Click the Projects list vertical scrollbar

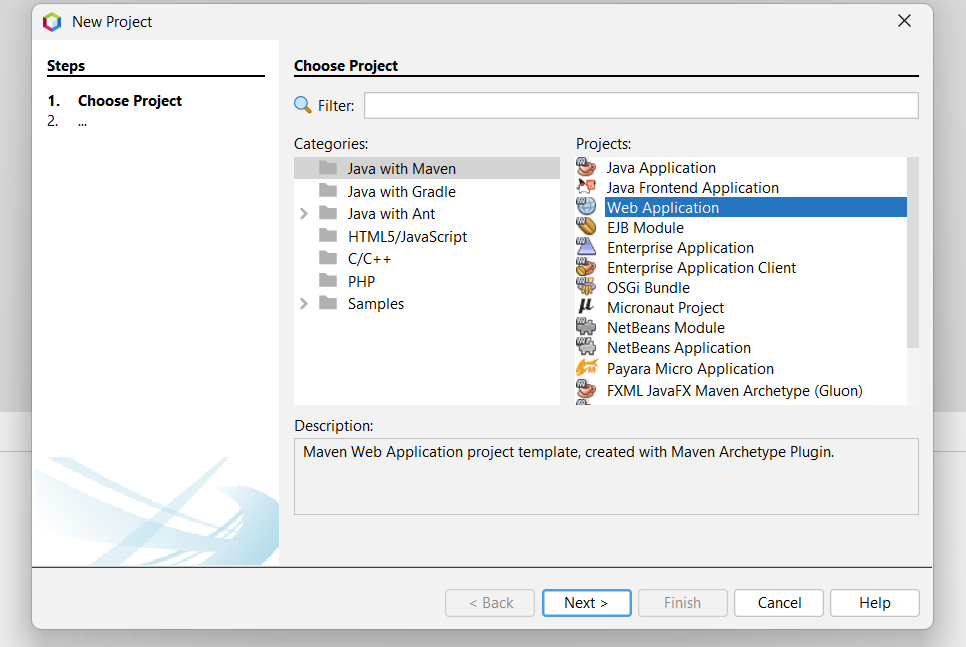pos(913,253)
